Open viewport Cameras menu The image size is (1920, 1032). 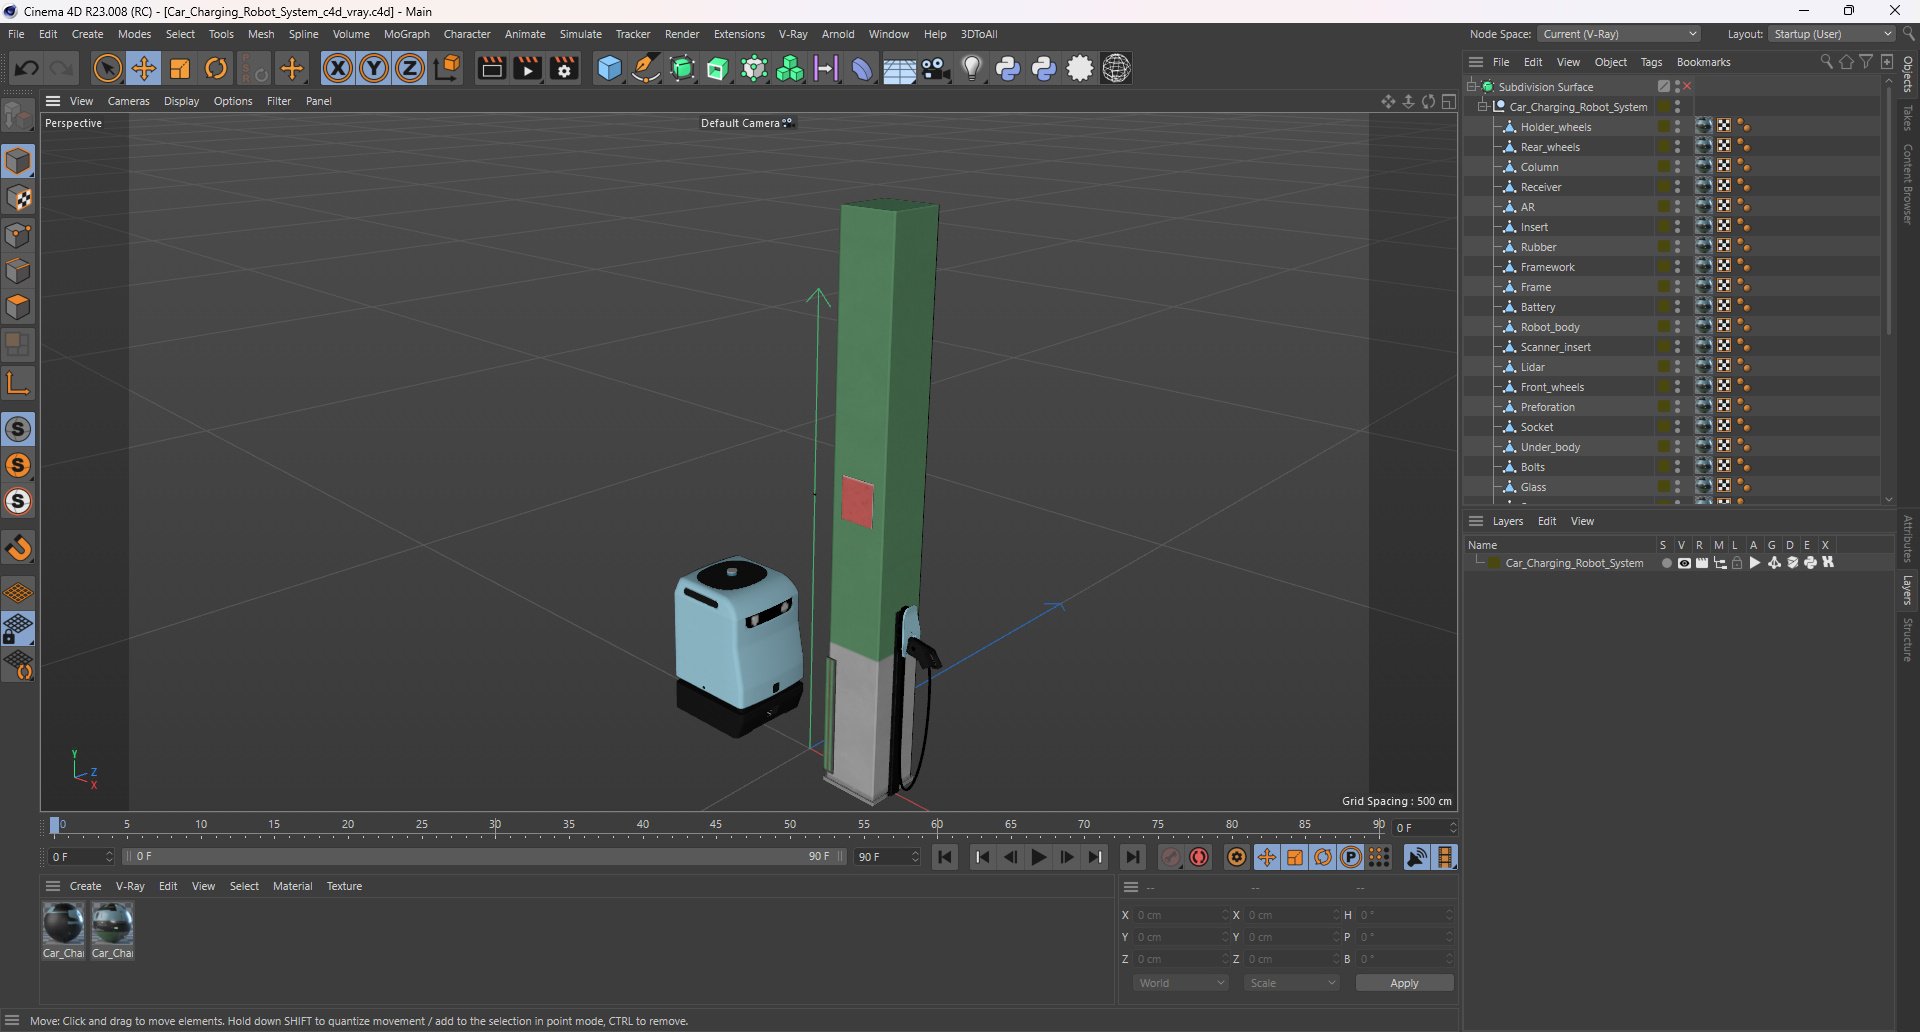coord(128,101)
